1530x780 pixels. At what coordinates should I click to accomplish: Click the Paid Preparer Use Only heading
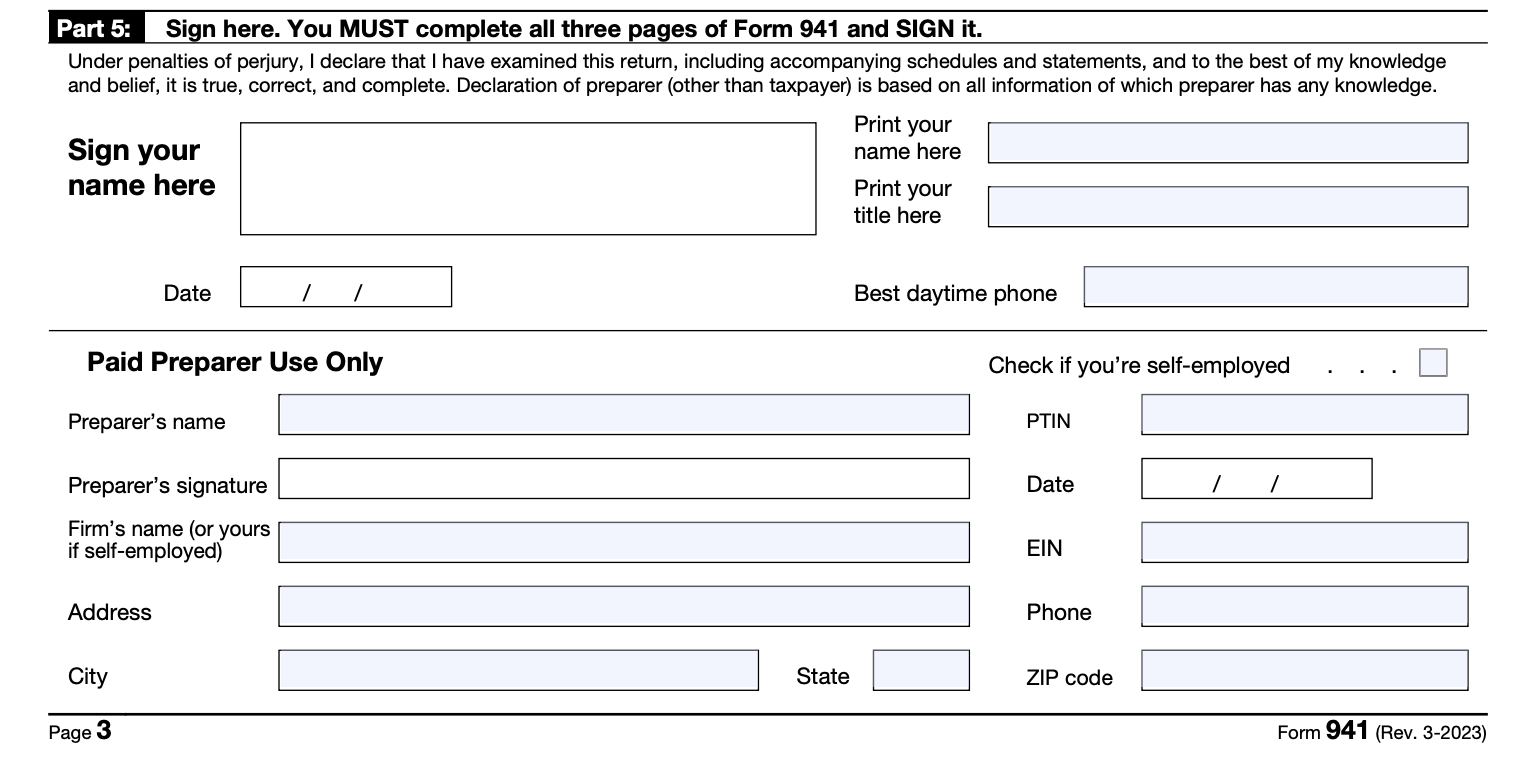coord(235,362)
